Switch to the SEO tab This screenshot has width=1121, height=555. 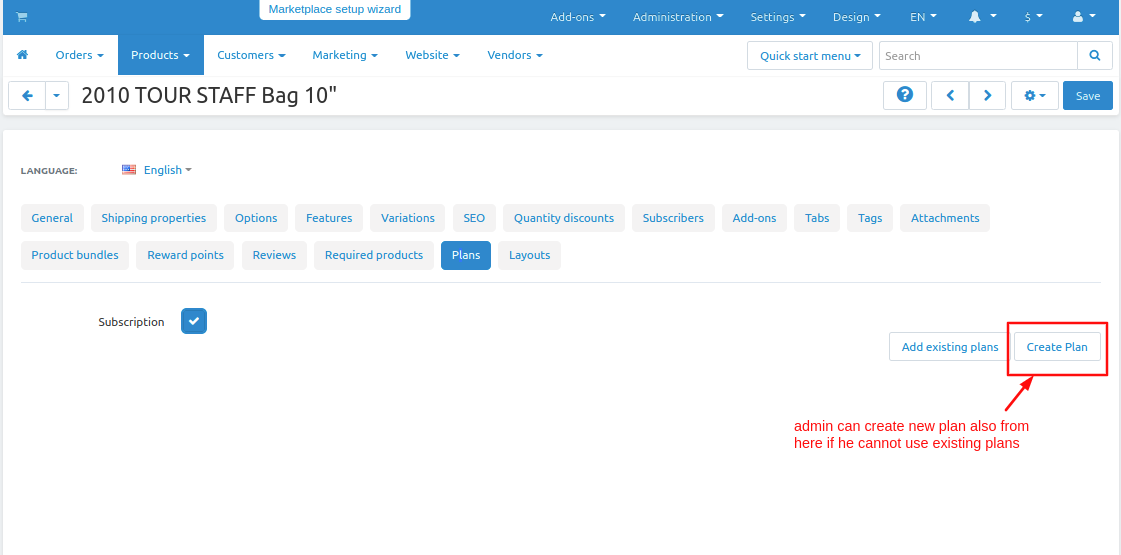(x=474, y=218)
